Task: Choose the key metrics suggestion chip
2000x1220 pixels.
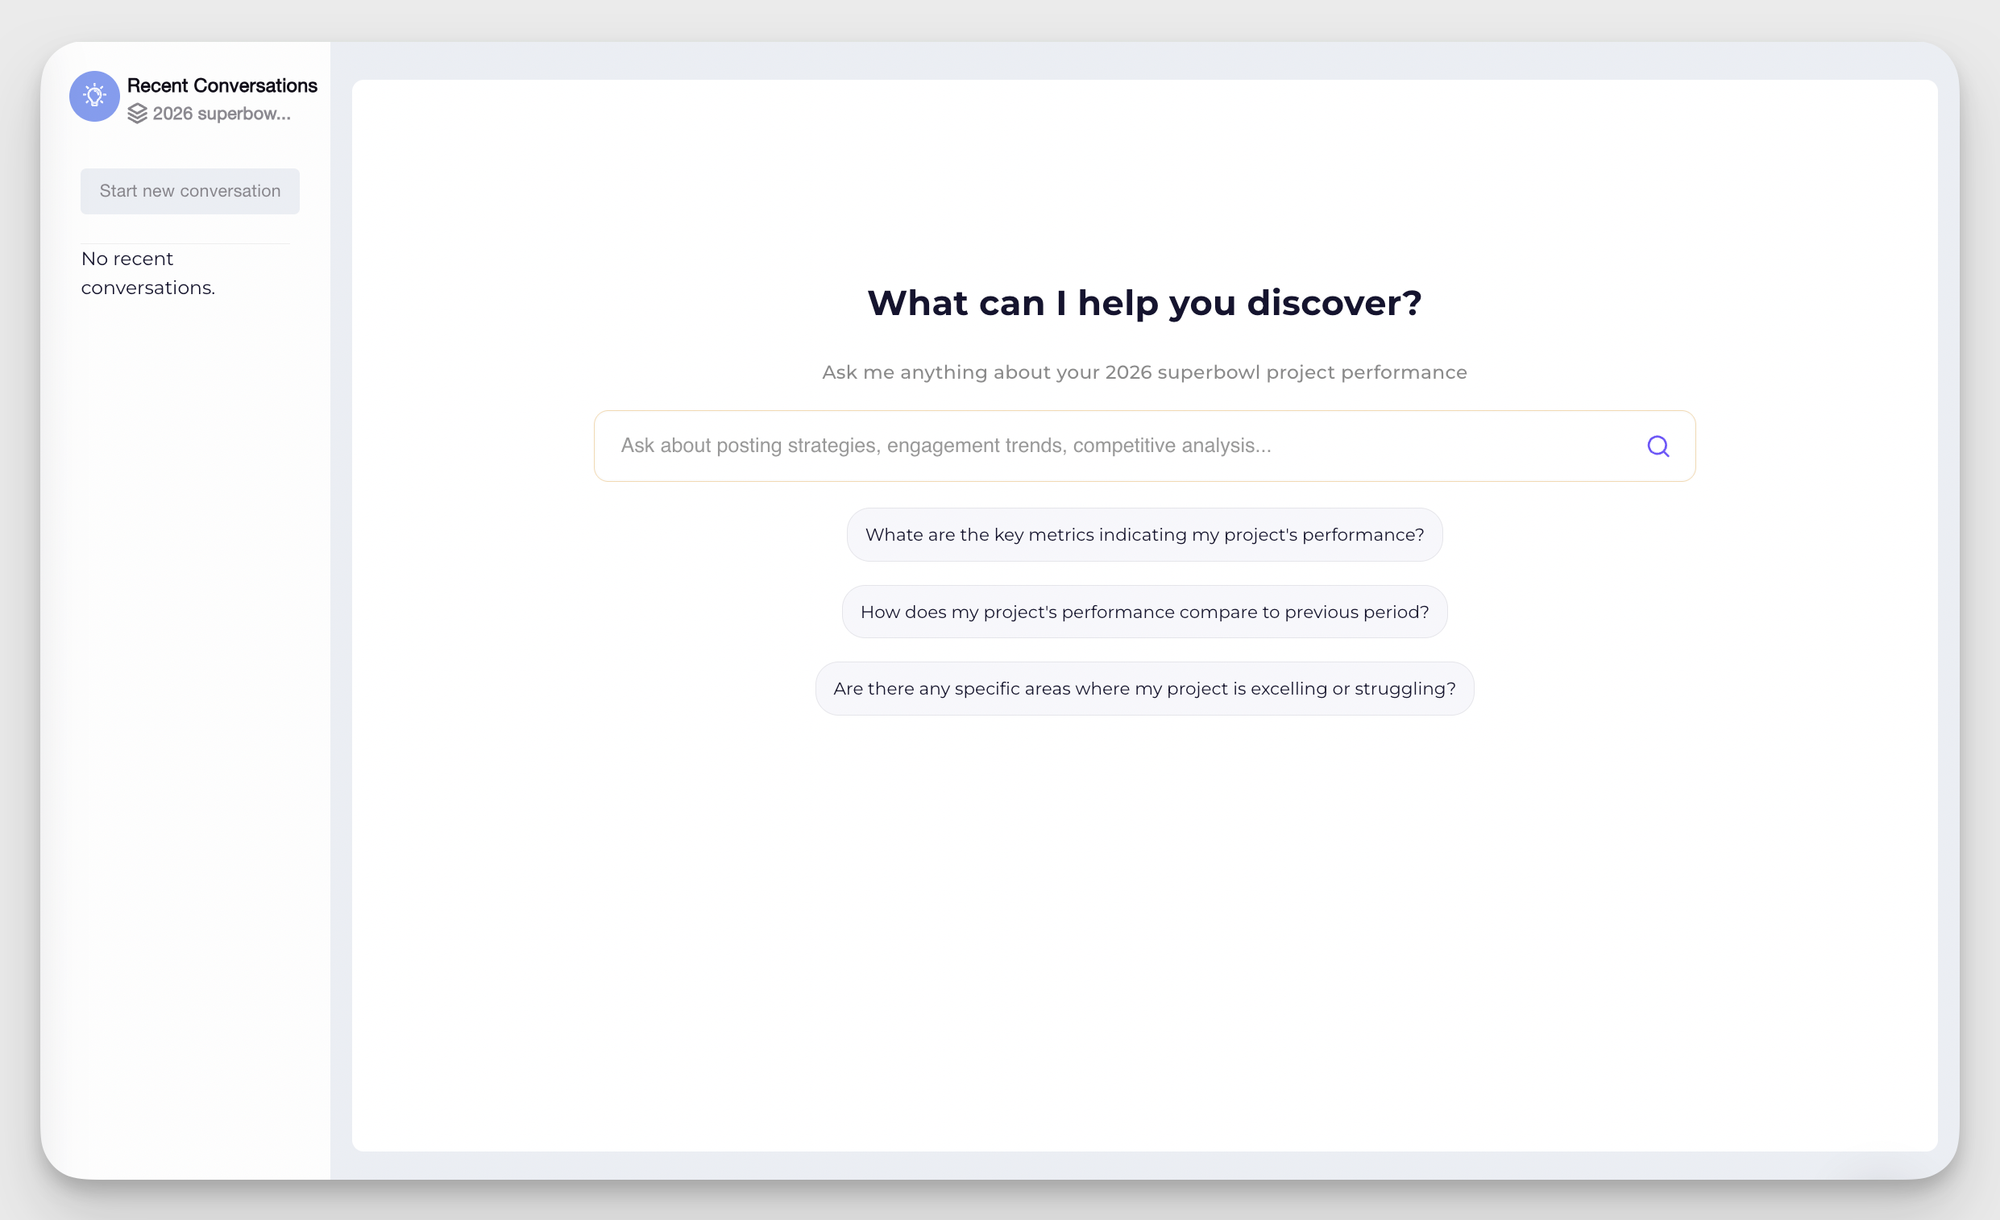Action: (1144, 535)
